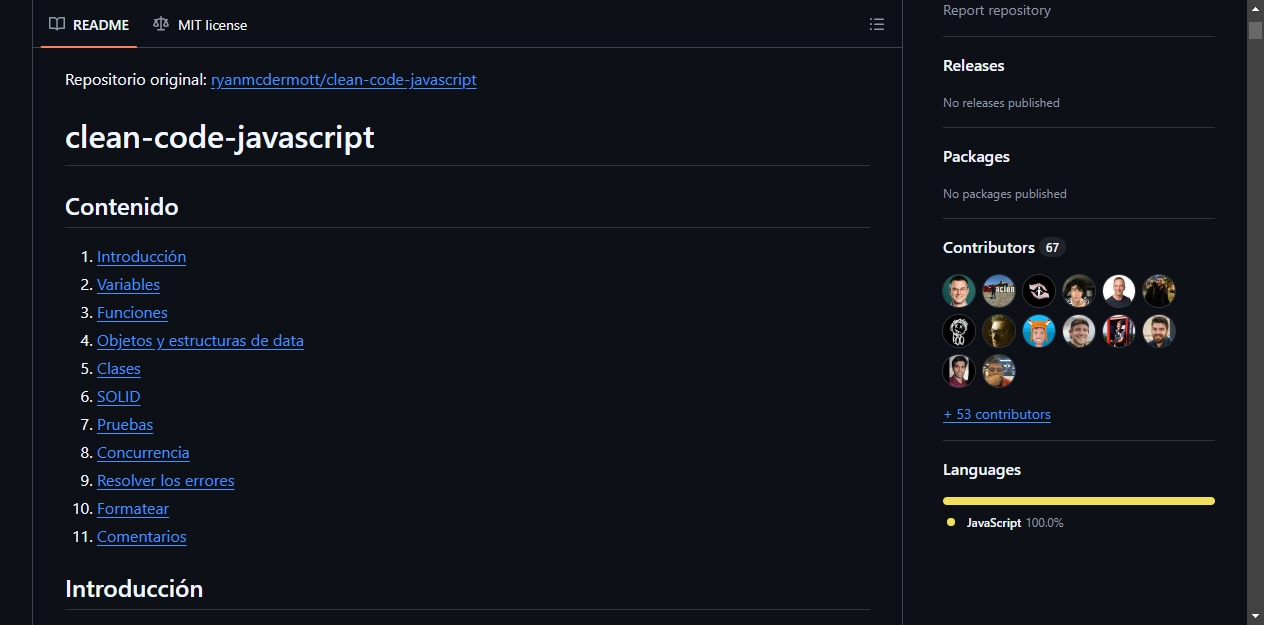This screenshot has height=625, width=1264.
Task: Jump to the Concurrencia section link
Action: pyautogui.click(x=143, y=452)
